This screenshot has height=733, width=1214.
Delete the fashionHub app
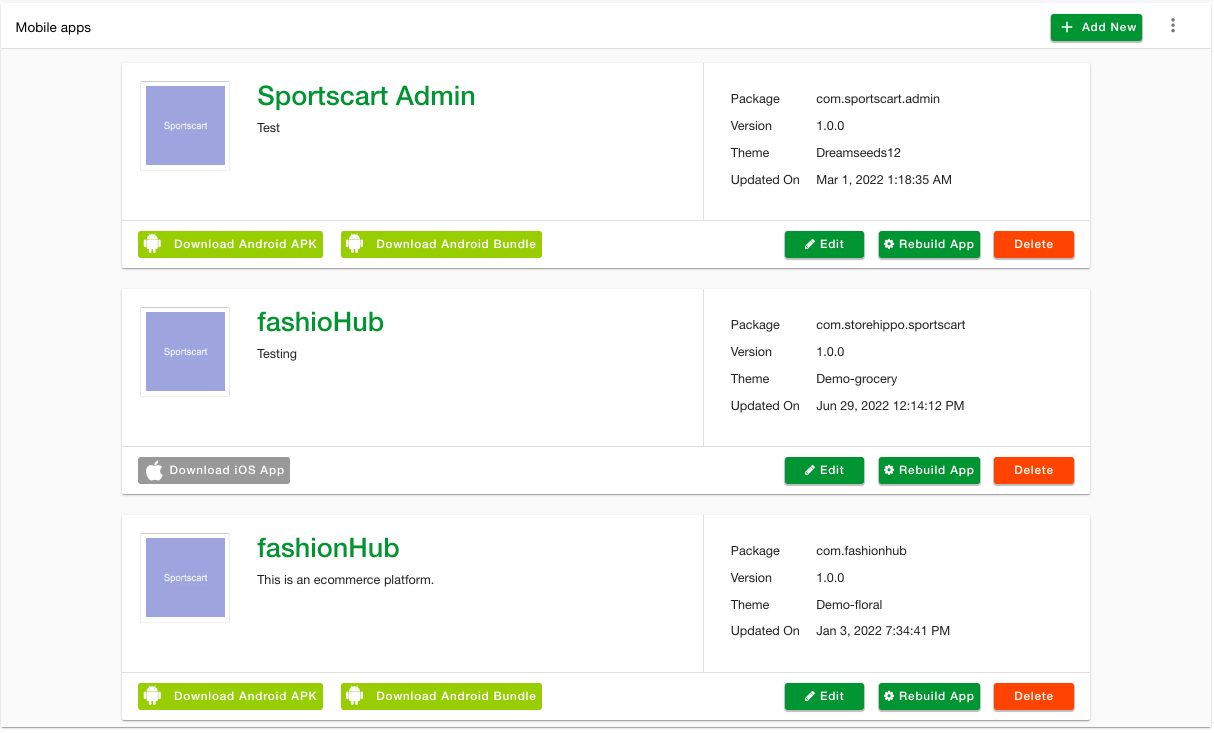tap(1033, 696)
